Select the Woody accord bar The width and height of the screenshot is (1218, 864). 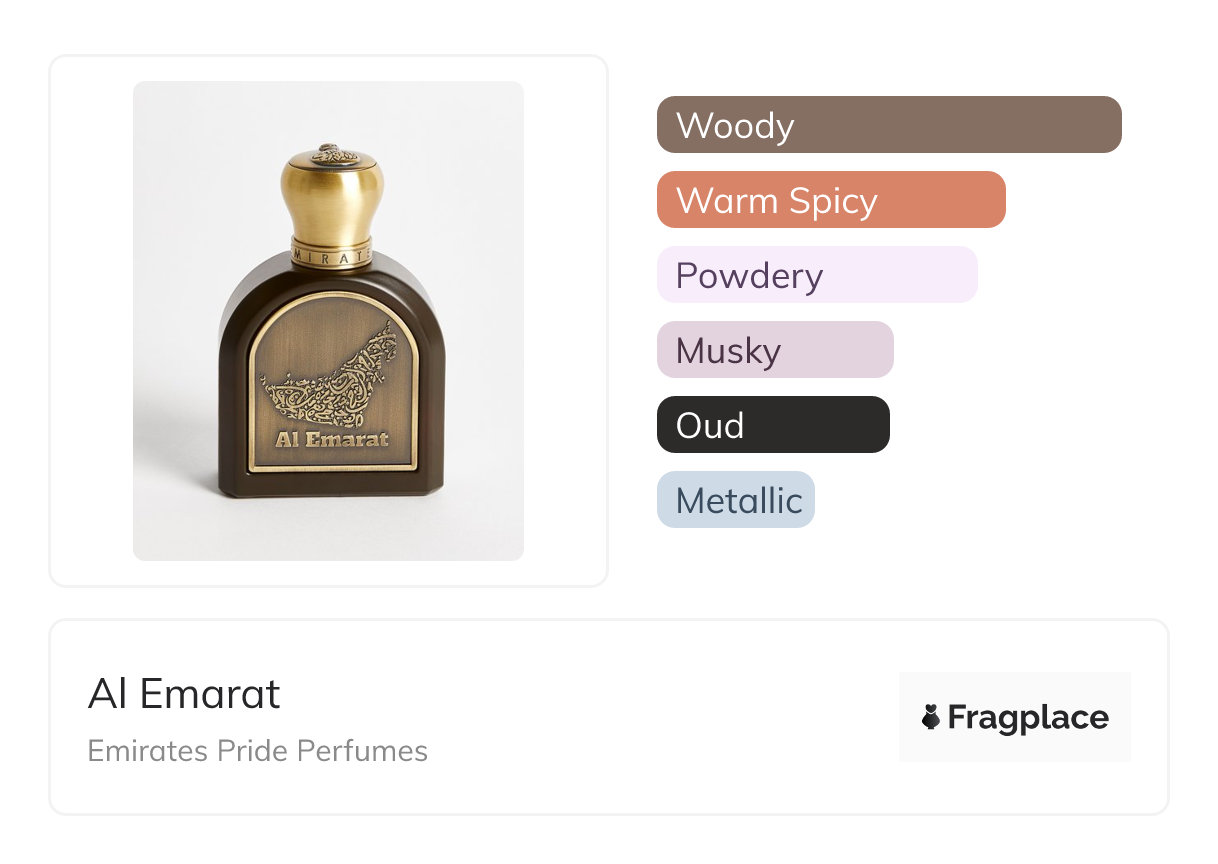tap(888, 125)
